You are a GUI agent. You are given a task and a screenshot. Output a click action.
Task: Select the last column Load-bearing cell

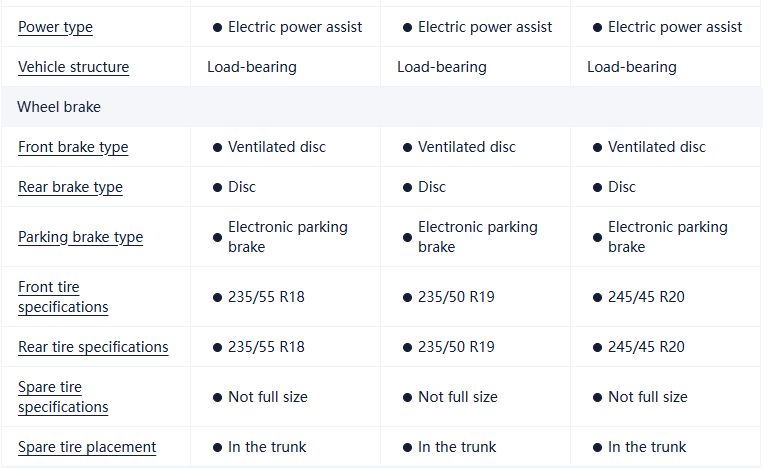(631, 67)
